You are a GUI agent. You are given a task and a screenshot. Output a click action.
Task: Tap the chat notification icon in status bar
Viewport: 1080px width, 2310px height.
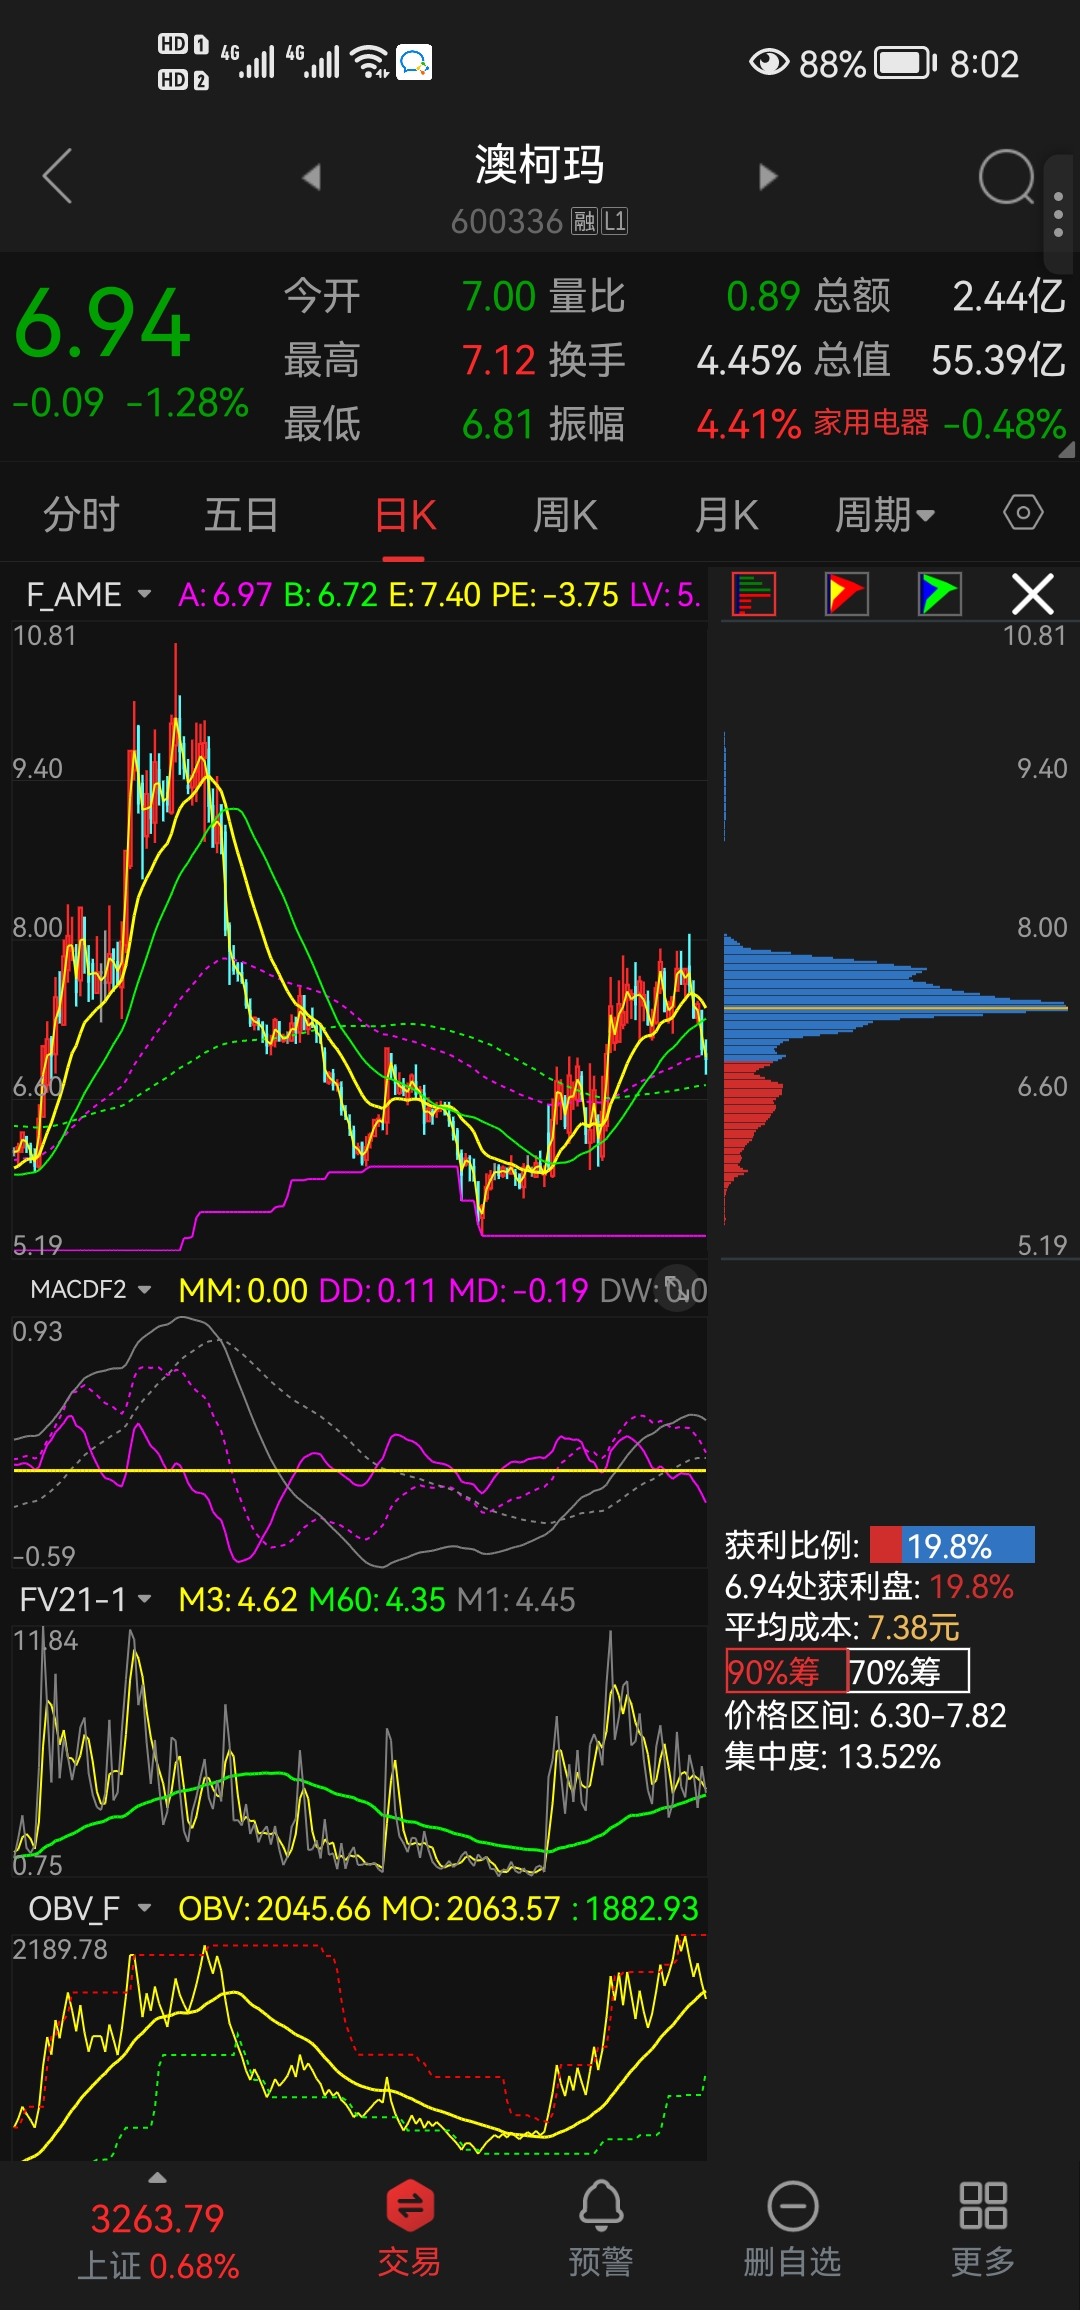tap(414, 62)
